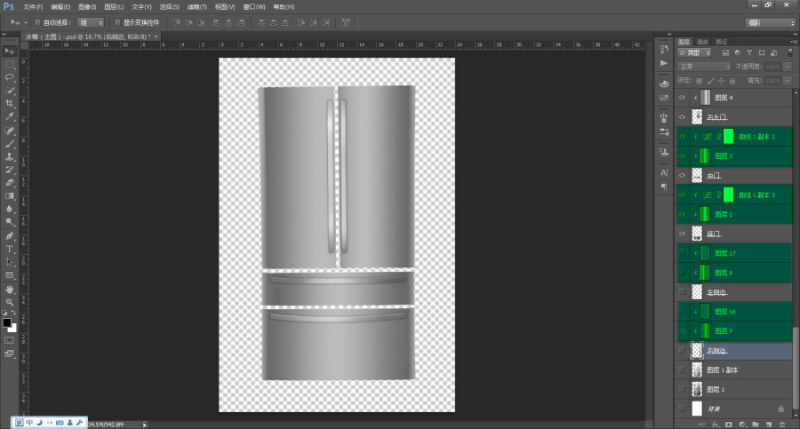Select the Crop tool

pyautogui.click(x=9, y=104)
